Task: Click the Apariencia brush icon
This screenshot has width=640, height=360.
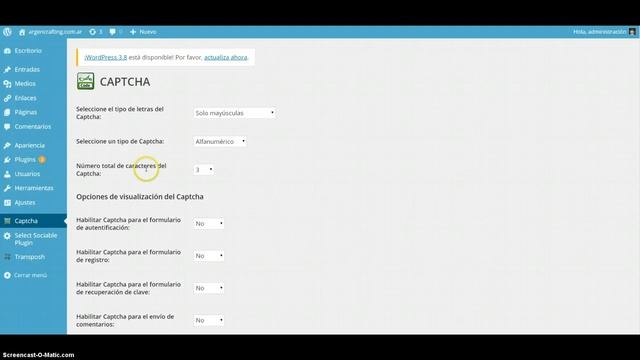Action: (x=7, y=146)
